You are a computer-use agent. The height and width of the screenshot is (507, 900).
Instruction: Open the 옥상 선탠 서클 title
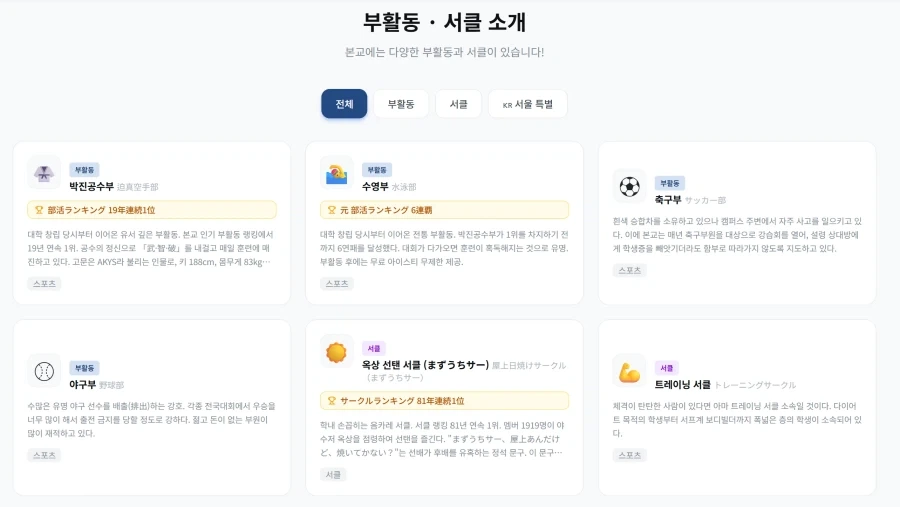[x=425, y=365]
